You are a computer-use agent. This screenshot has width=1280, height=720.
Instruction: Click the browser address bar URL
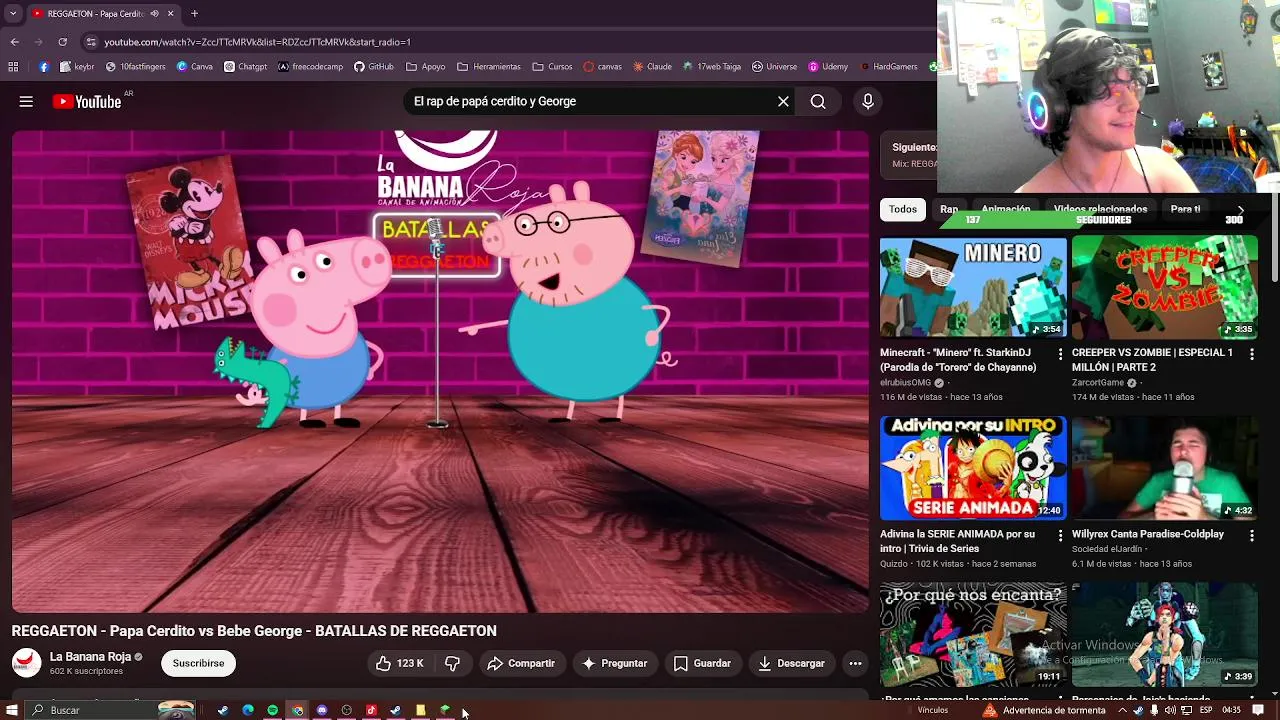[x=257, y=42]
